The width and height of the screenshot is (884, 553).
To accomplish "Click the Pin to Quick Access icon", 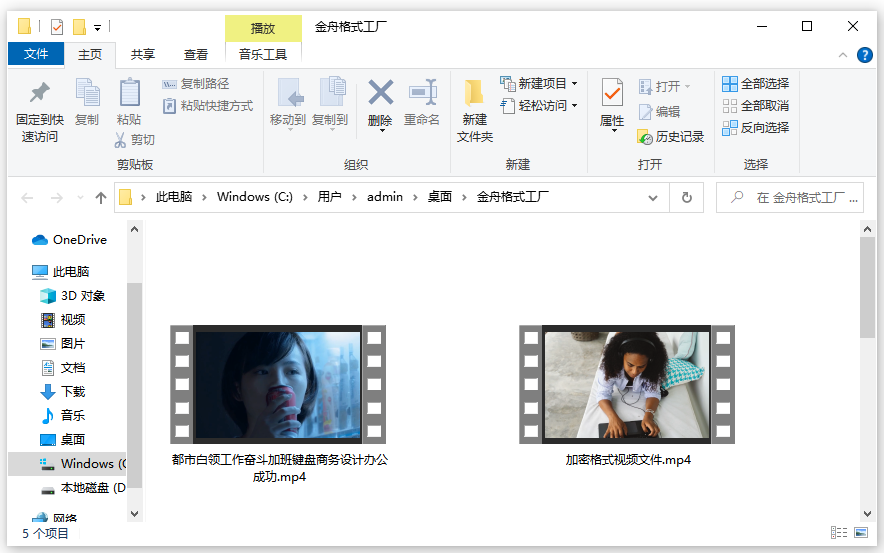I will (x=39, y=93).
